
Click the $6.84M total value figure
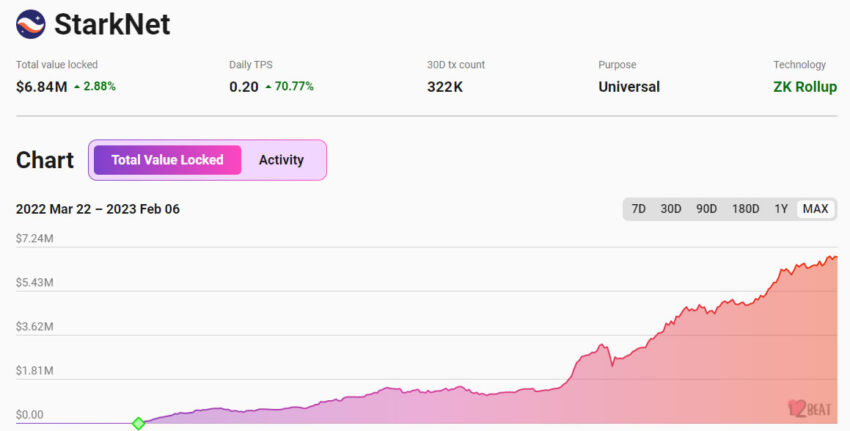(41, 87)
